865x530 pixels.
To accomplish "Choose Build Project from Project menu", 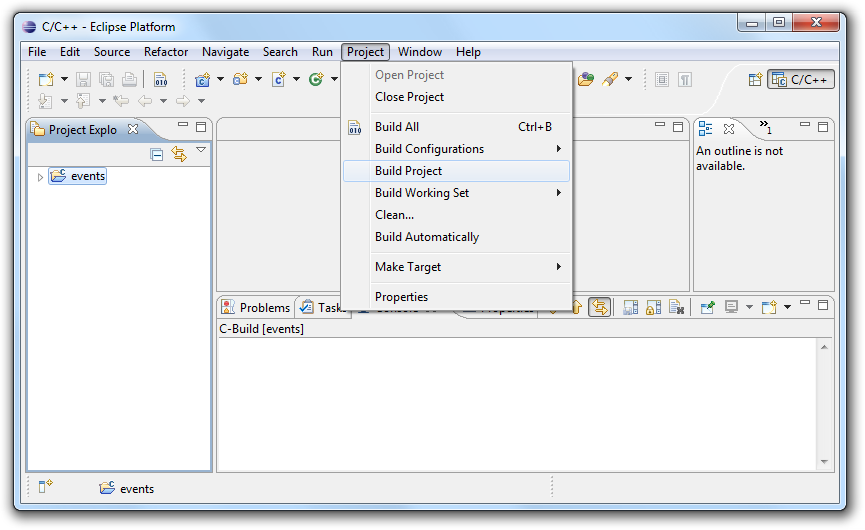I will click(456, 171).
